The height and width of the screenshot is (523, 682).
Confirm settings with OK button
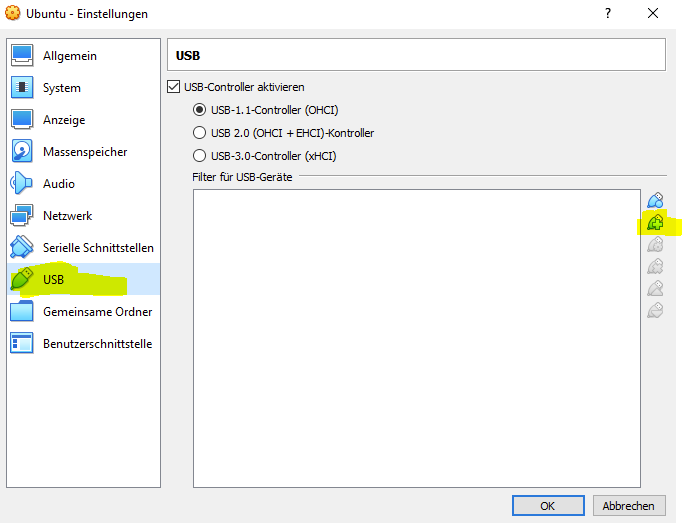(x=548, y=506)
